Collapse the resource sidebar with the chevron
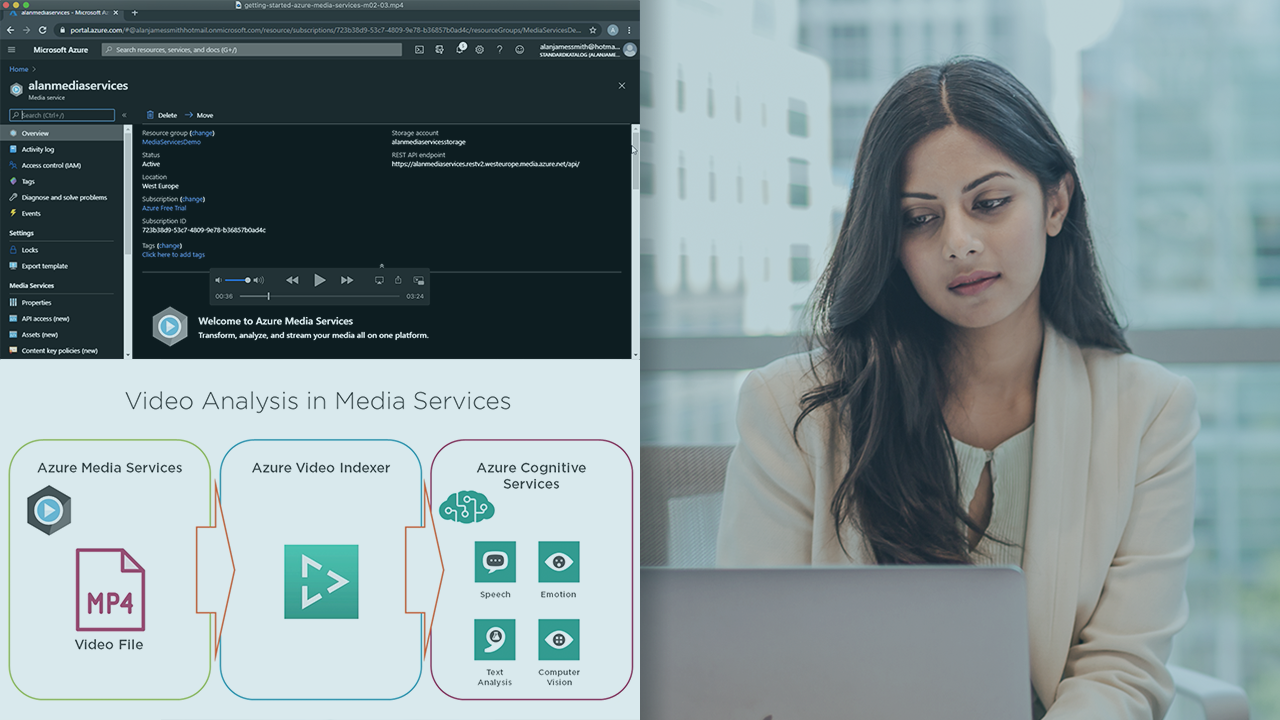The image size is (1280, 720). tap(125, 114)
